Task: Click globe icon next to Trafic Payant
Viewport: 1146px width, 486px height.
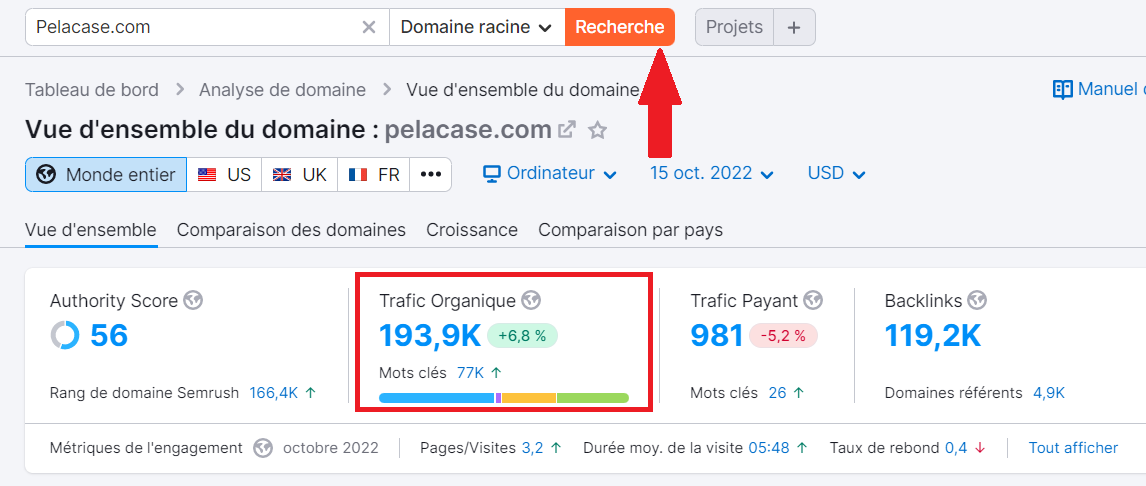Action: point(813,300)
